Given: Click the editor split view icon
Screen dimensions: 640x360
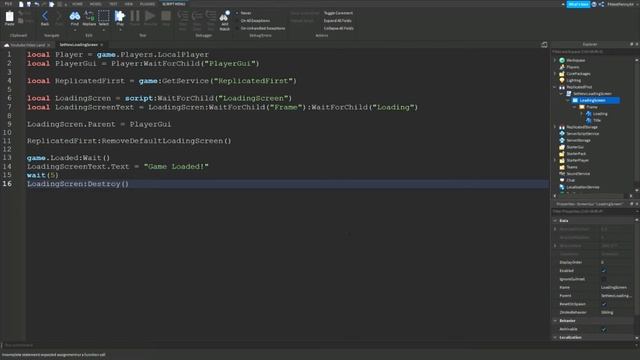Looking at the screenshot, I should (x=544, y=44).
